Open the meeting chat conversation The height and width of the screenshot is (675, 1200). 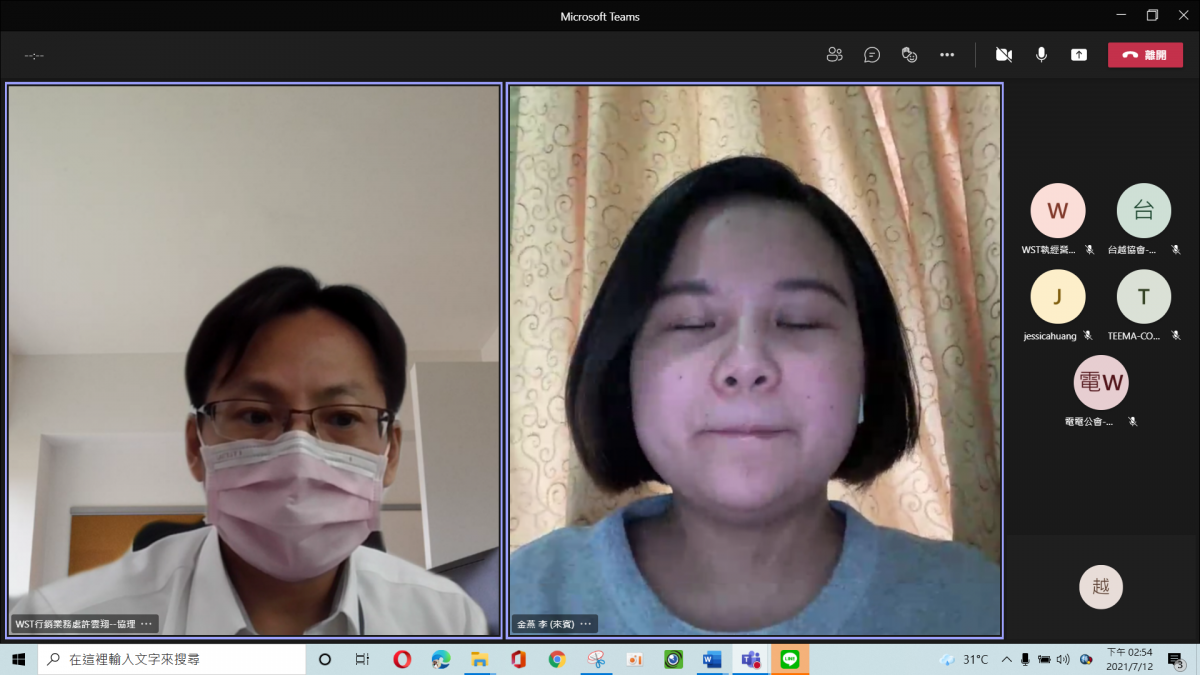click(x=872, y=55)
